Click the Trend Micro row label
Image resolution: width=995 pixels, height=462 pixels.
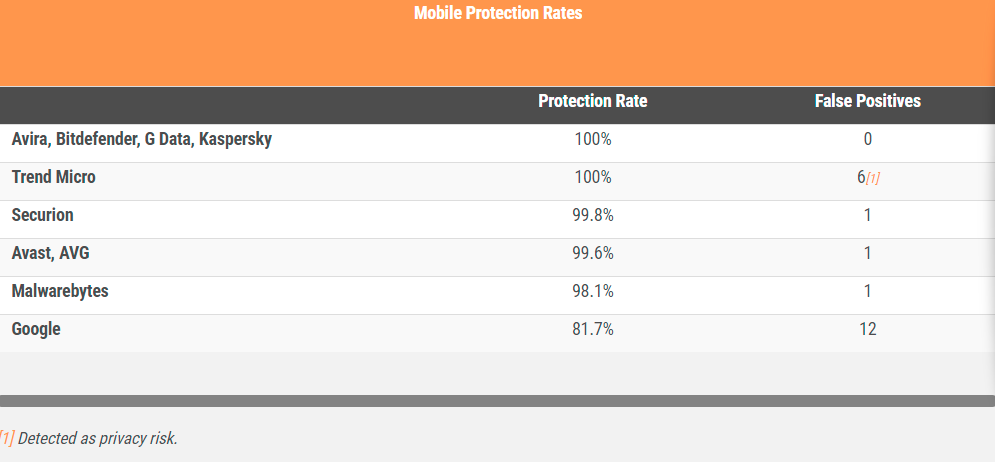(53, 177)
